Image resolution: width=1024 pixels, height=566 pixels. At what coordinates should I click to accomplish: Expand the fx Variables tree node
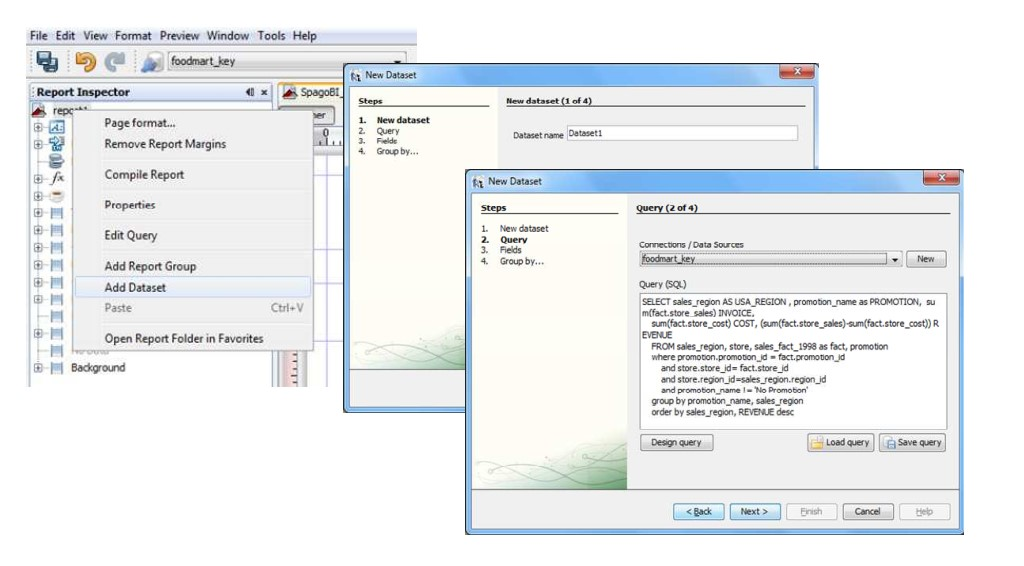[38, 178]
